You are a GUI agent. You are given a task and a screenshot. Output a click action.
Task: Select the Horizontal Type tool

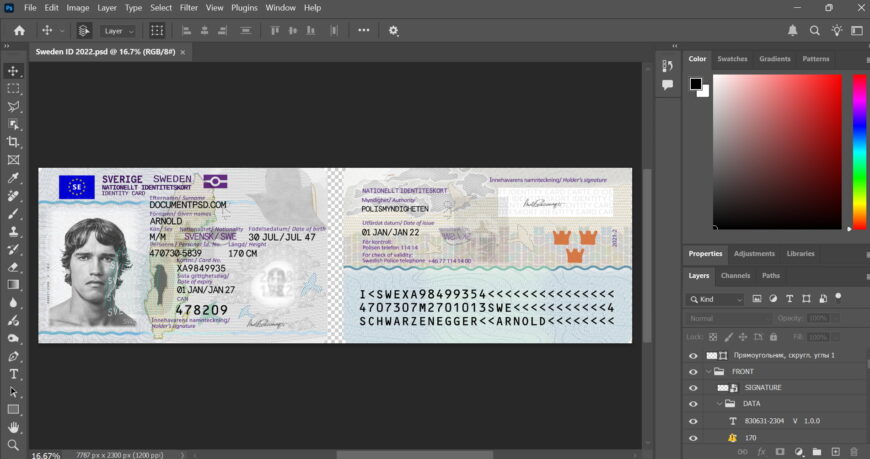(13, 374)
